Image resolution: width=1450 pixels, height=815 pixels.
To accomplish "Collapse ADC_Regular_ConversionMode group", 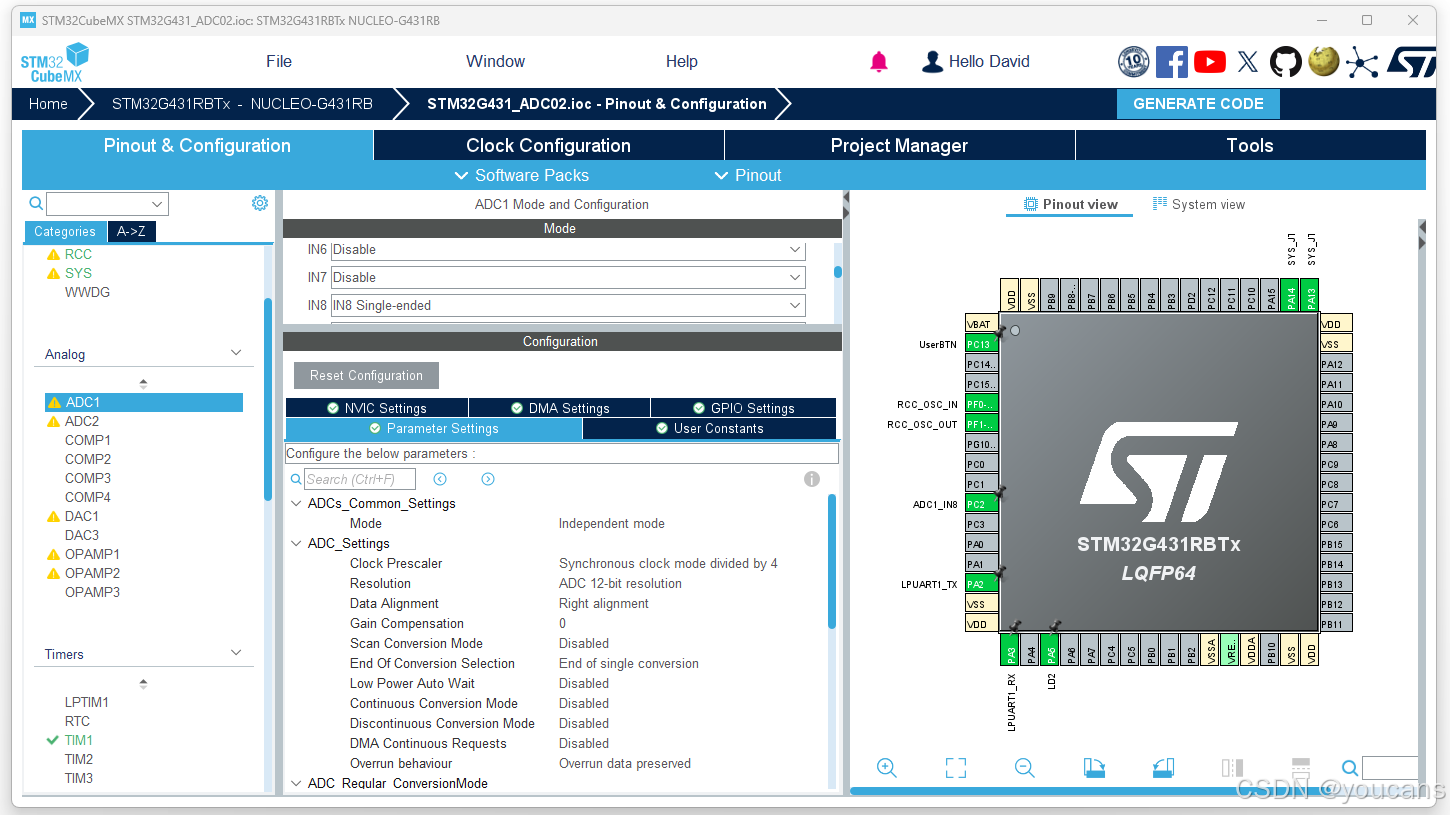I will (296, 783).
